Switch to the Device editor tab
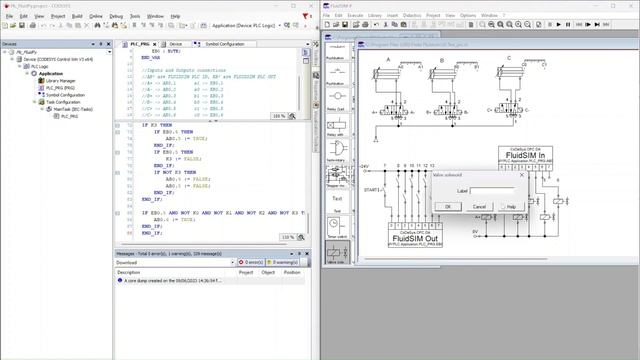The image size is (640, 360). click(175, 44)
